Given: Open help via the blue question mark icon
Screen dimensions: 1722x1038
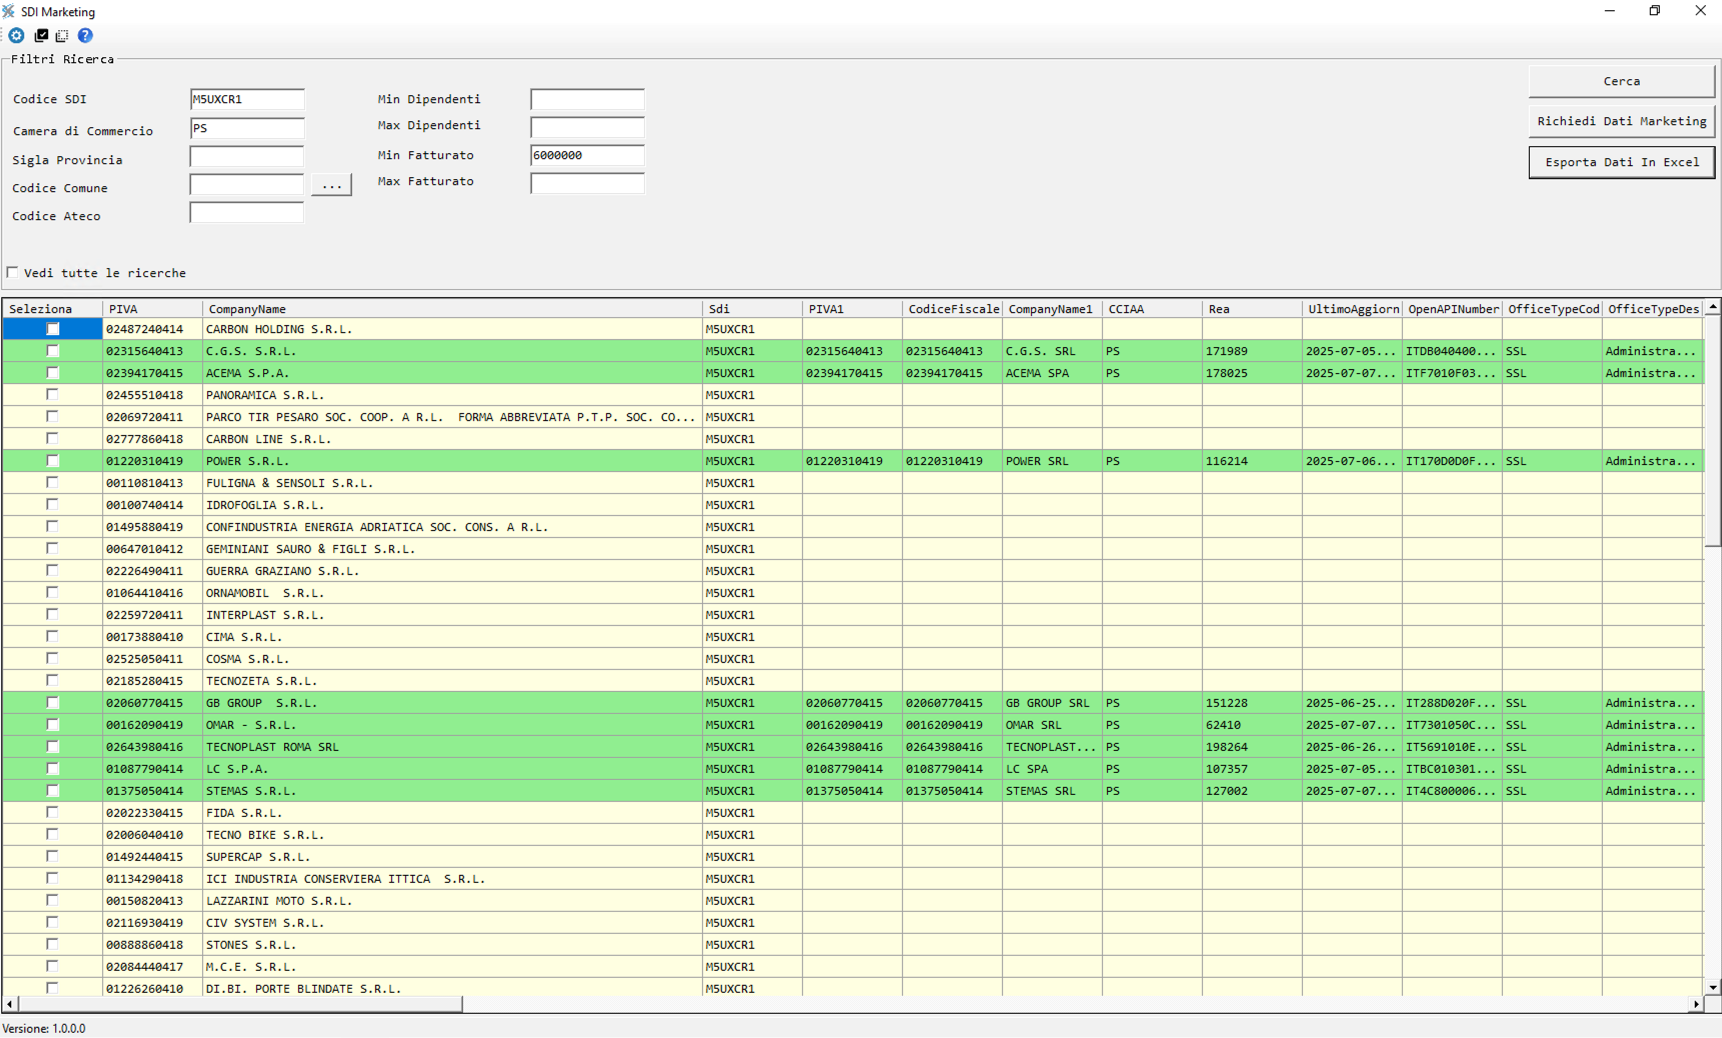Looking at the screenshot, I should point(85,35).
